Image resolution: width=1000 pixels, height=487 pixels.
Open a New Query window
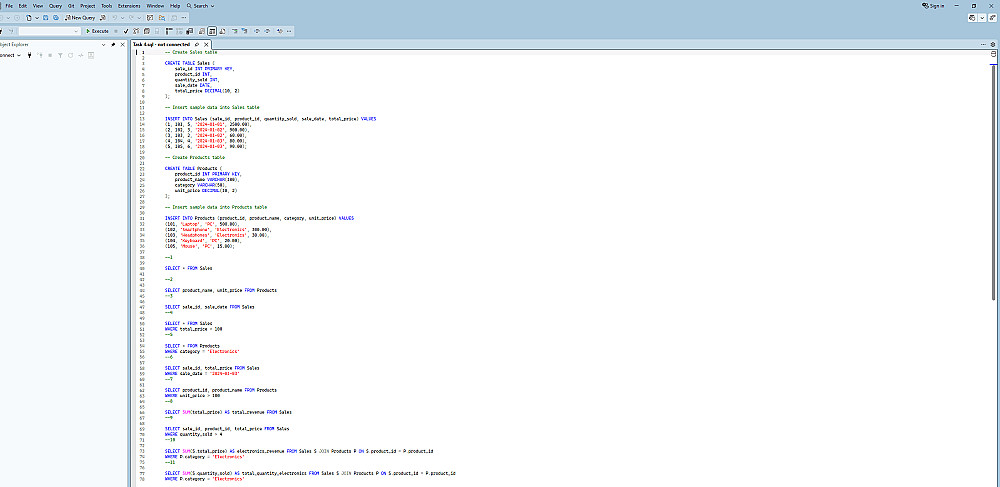click(80, 18)
